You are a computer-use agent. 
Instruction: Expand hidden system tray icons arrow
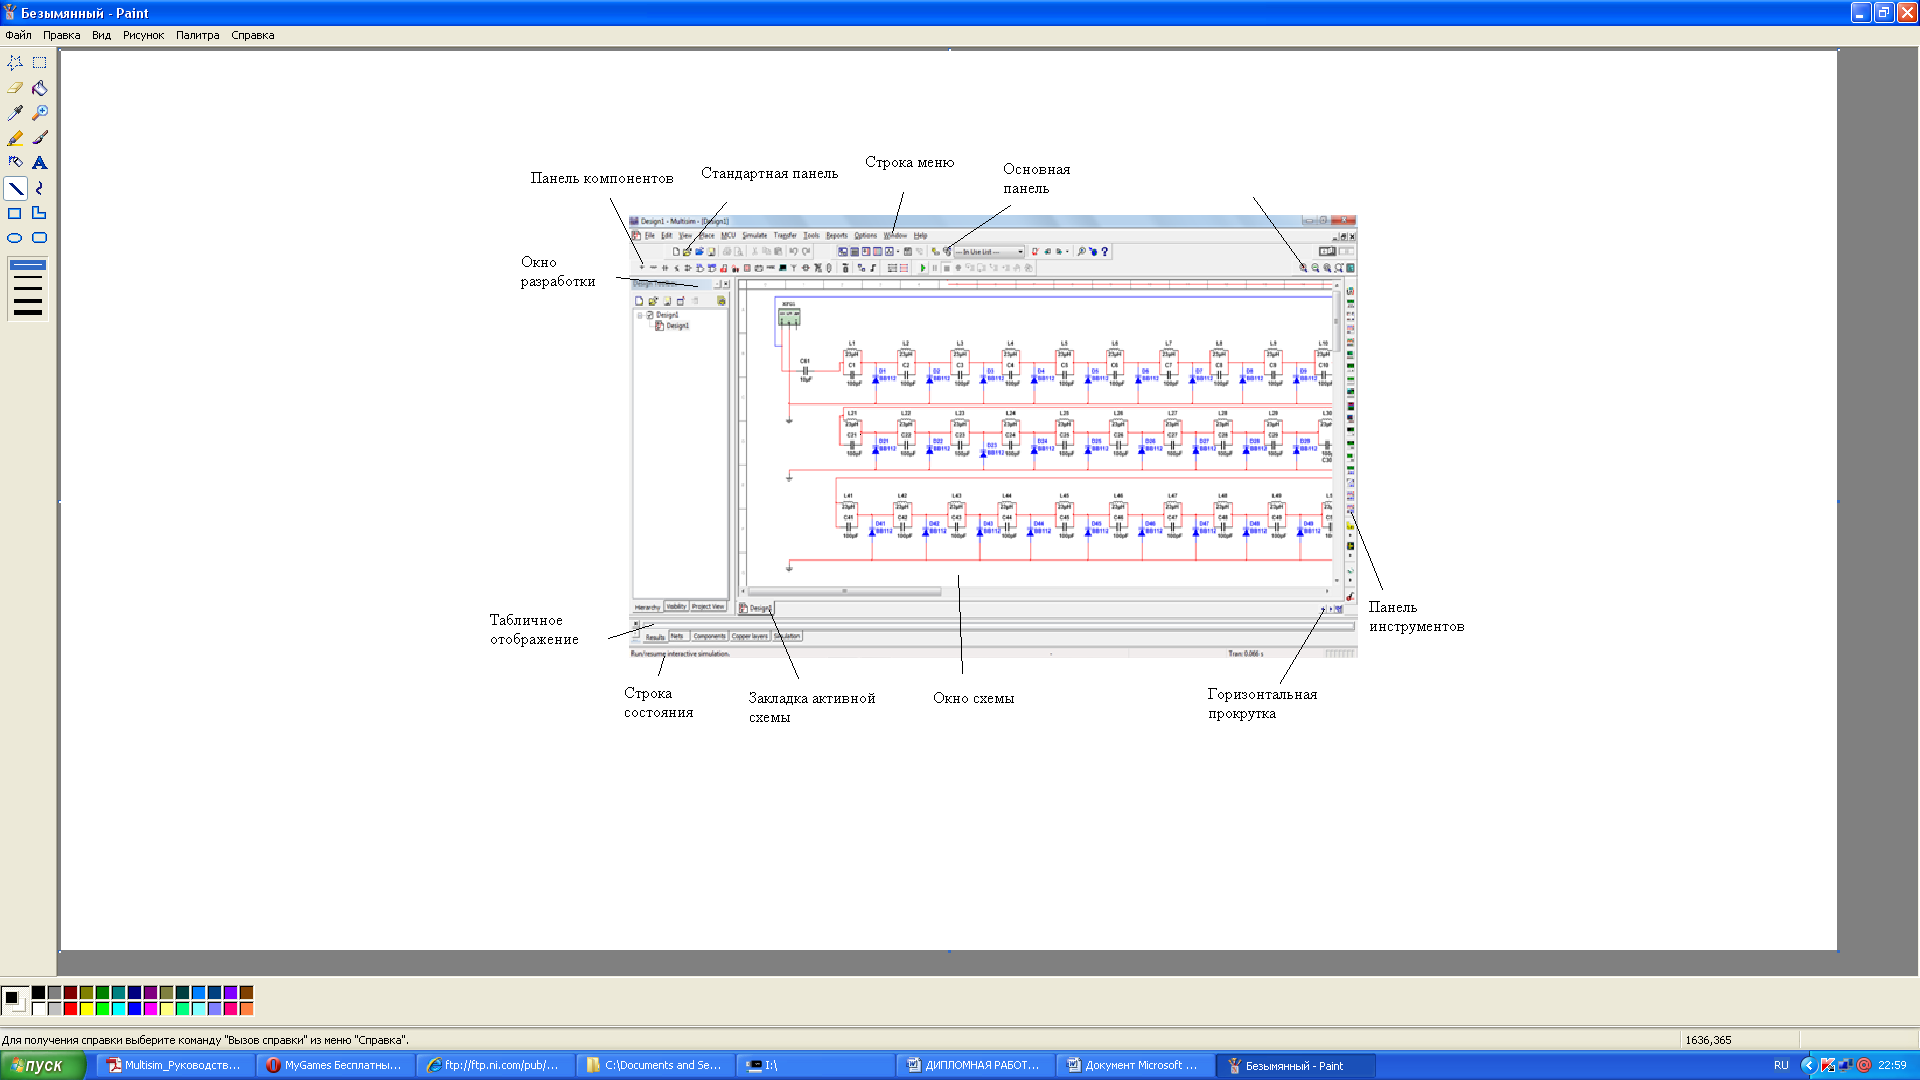(1807, 1065)
